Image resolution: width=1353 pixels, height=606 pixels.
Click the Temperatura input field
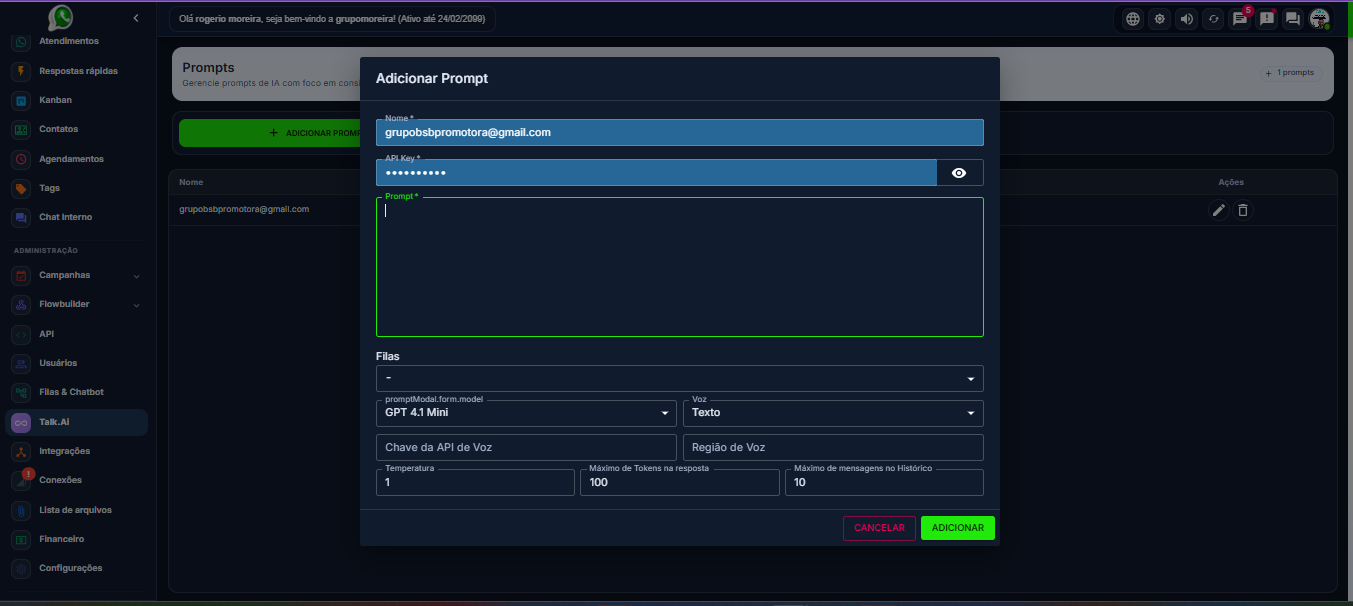[x=475, y=483]
